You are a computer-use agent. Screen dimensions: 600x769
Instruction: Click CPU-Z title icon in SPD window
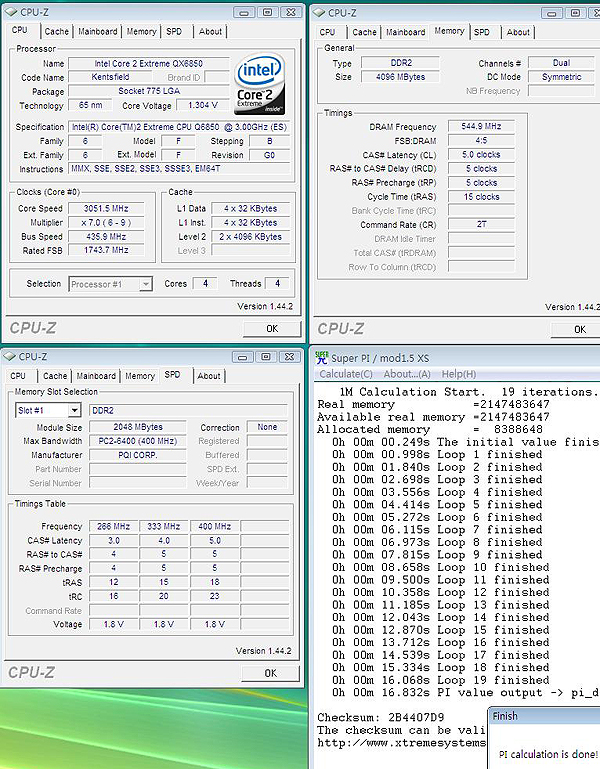10,357
